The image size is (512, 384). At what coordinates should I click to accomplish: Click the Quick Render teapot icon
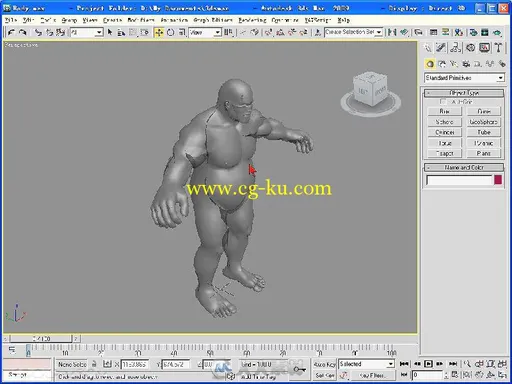point(497,32)
